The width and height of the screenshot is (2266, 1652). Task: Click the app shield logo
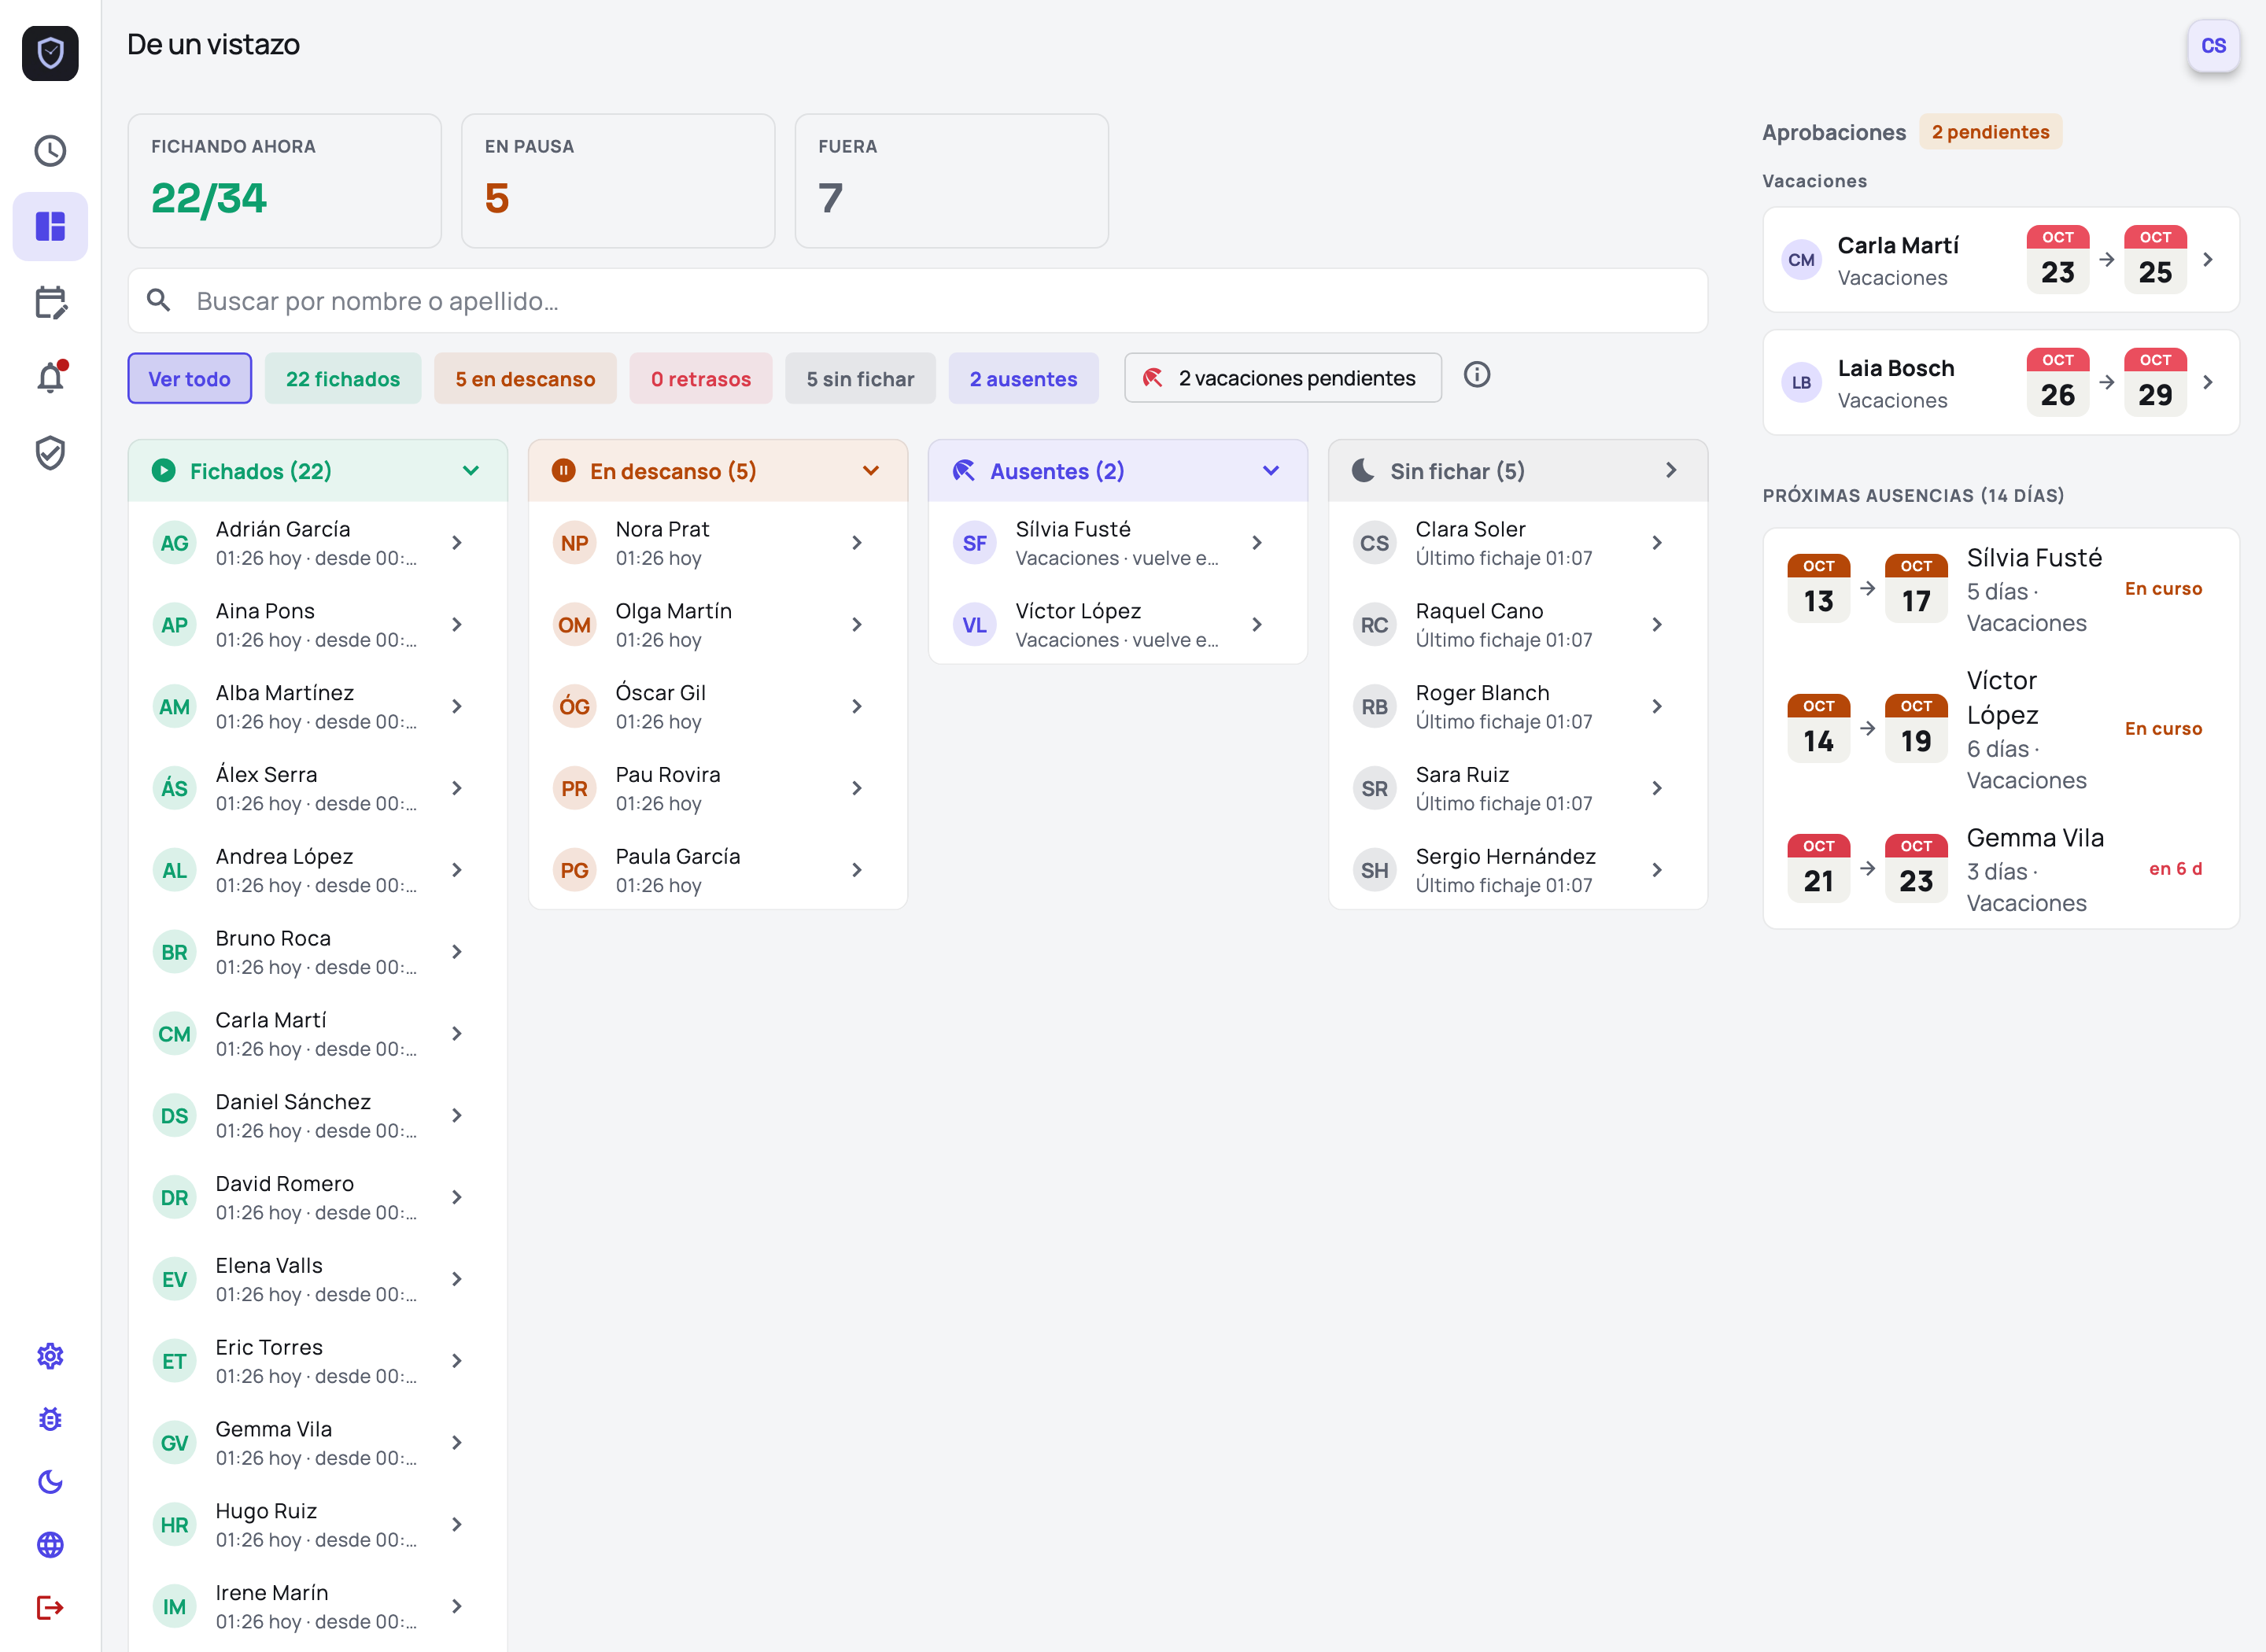[50, 53]
